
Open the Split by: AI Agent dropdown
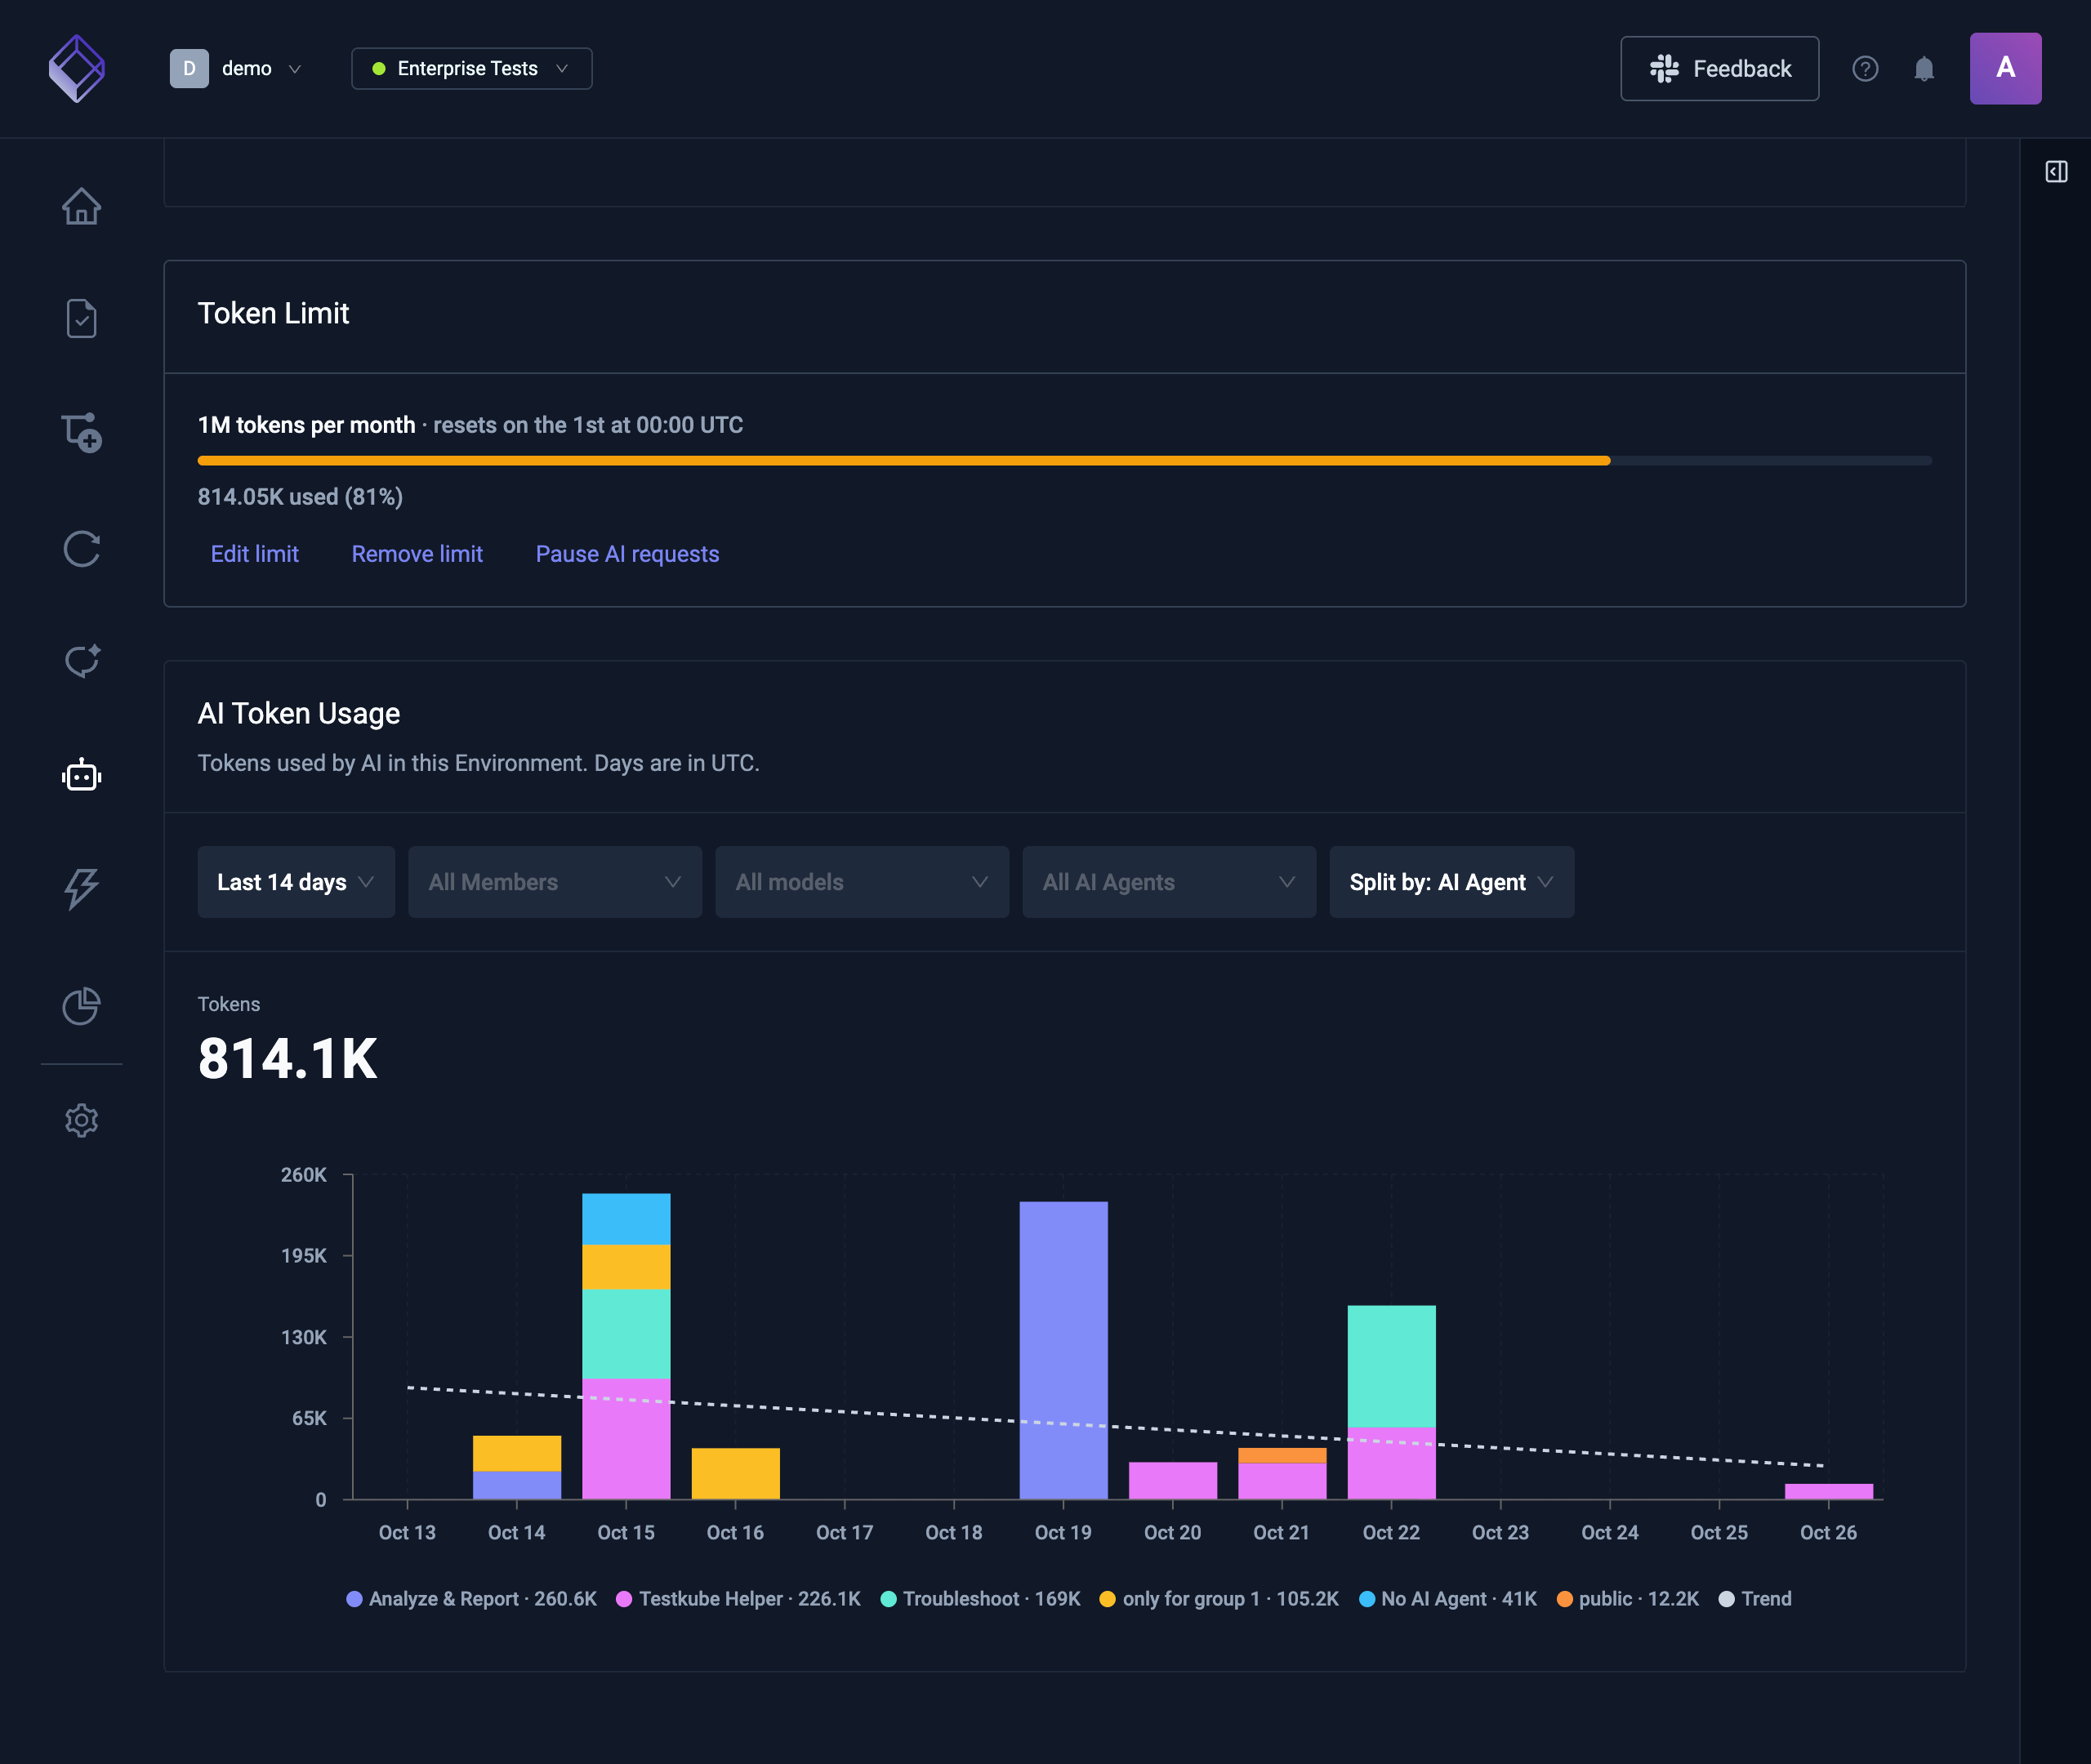pyautogui.click(x=1451, y=882)
